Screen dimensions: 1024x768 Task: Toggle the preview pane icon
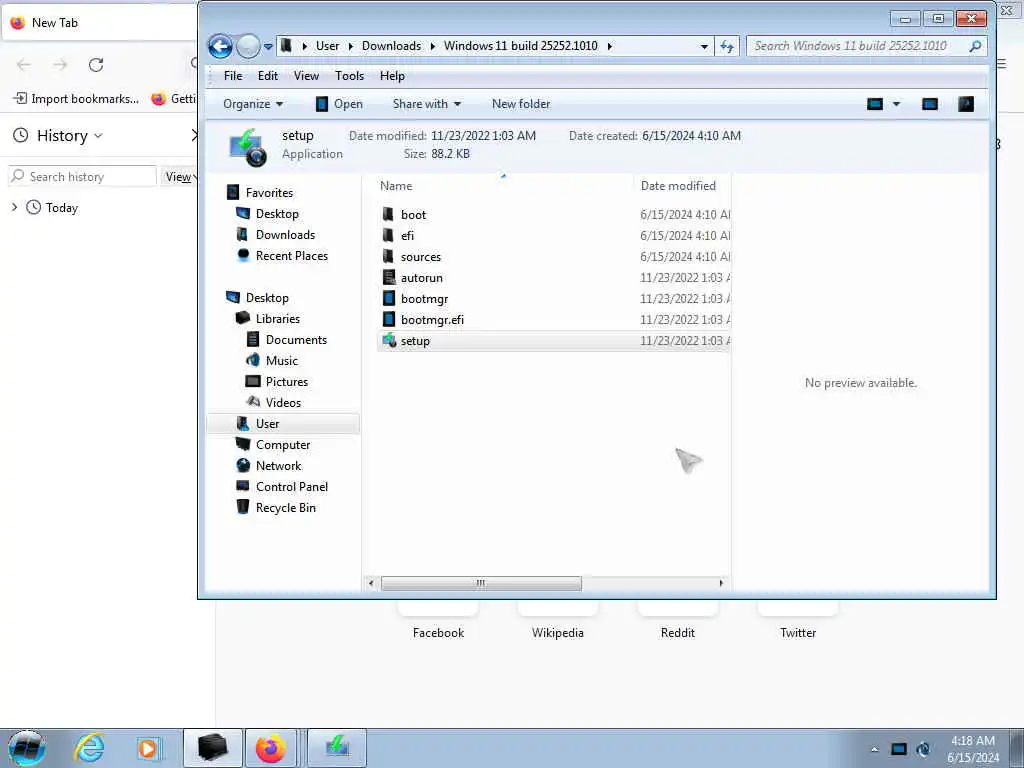pos(929,104)
